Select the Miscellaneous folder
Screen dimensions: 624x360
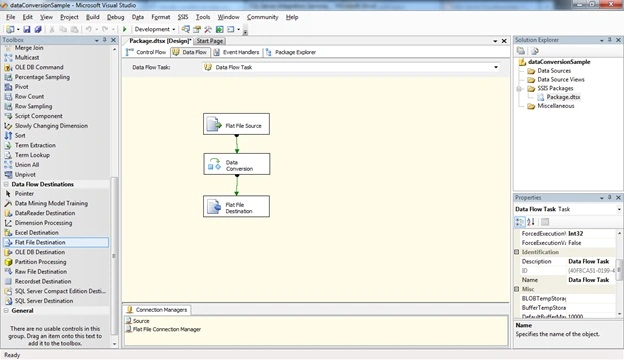pos(551,106)
